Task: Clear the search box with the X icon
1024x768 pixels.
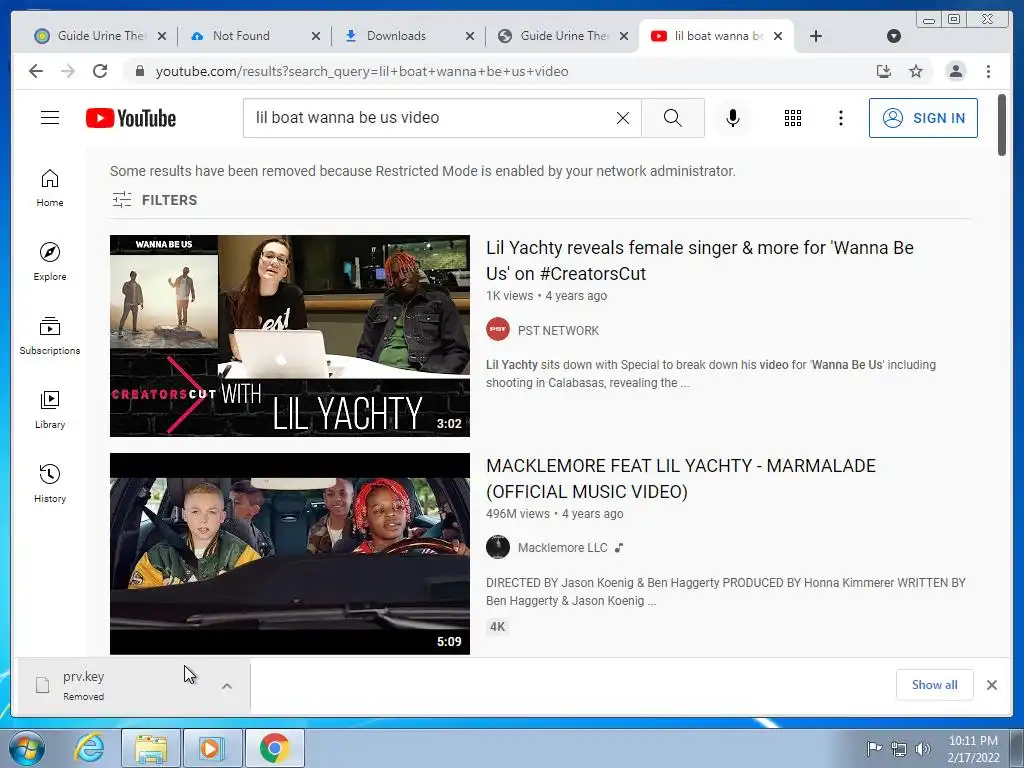Action: tap(623, 118)
